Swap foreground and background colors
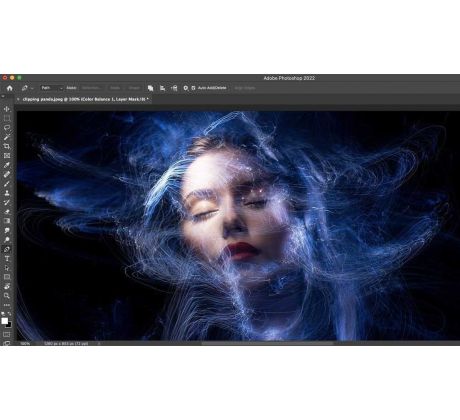The width and height of the screenshot is (460, 420). tap(9, 314)
